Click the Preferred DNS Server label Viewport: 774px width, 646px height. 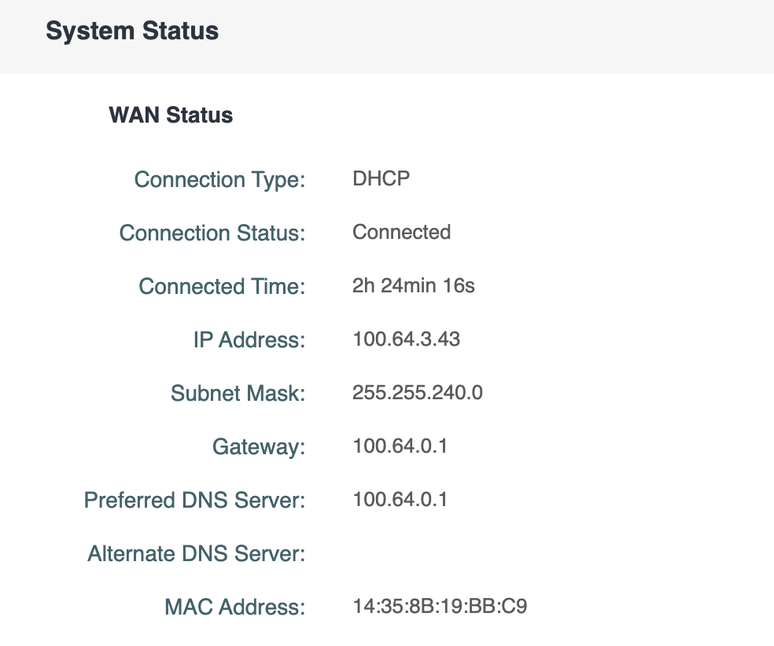coord(194,500)
